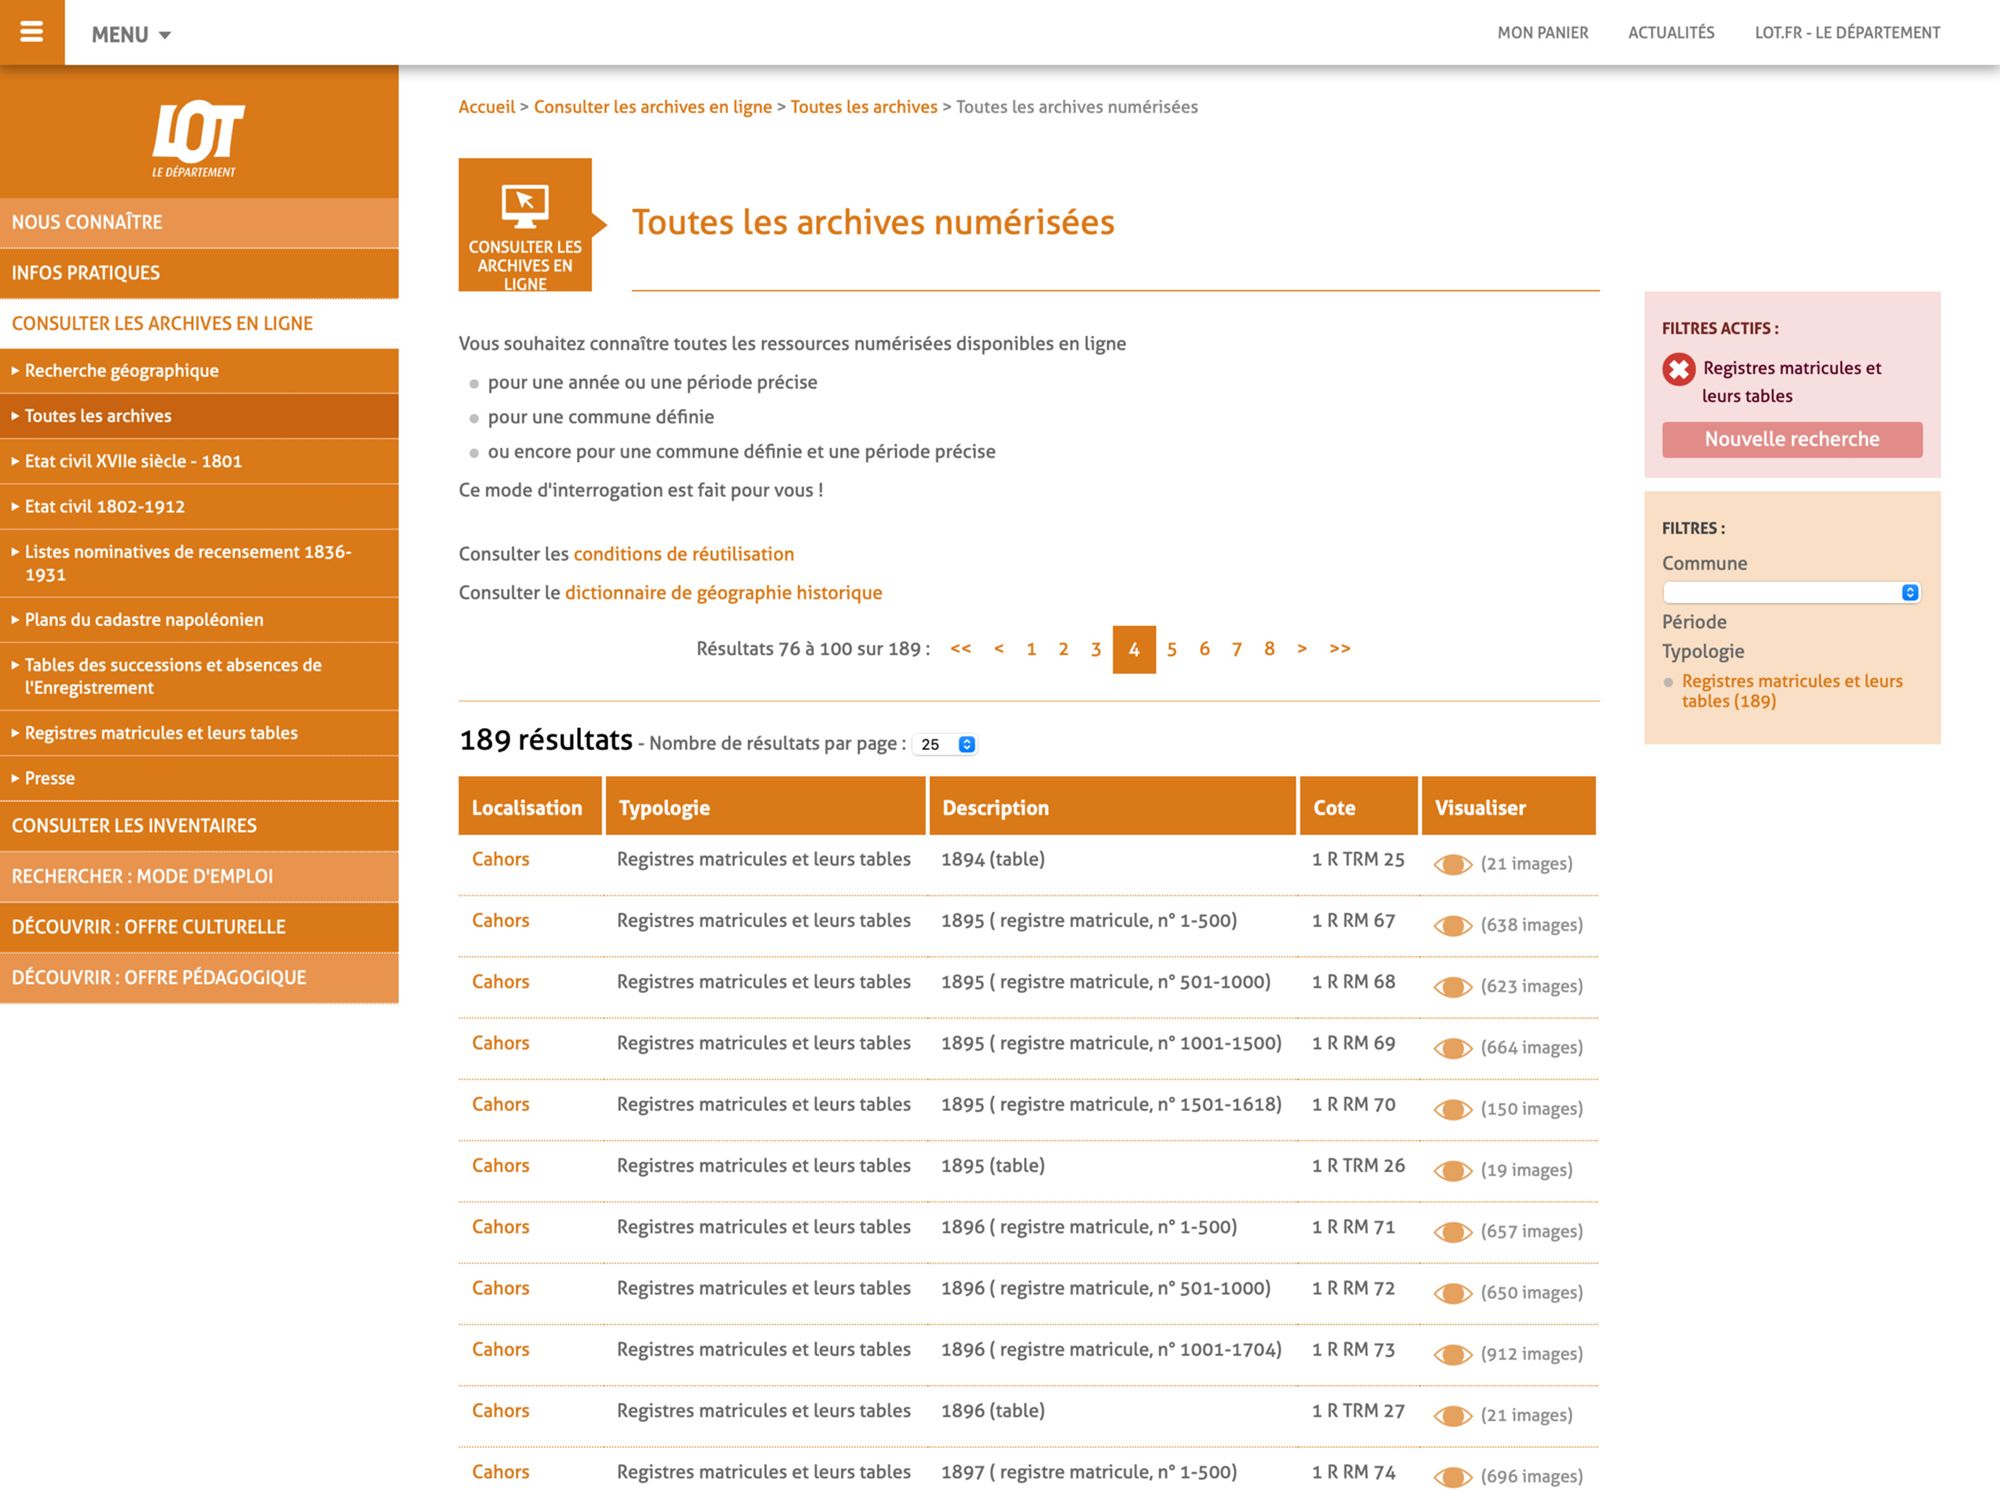2000x1500 pixels.
Task: Open the Commune filter dropdown
Action: click(1790, 592)
